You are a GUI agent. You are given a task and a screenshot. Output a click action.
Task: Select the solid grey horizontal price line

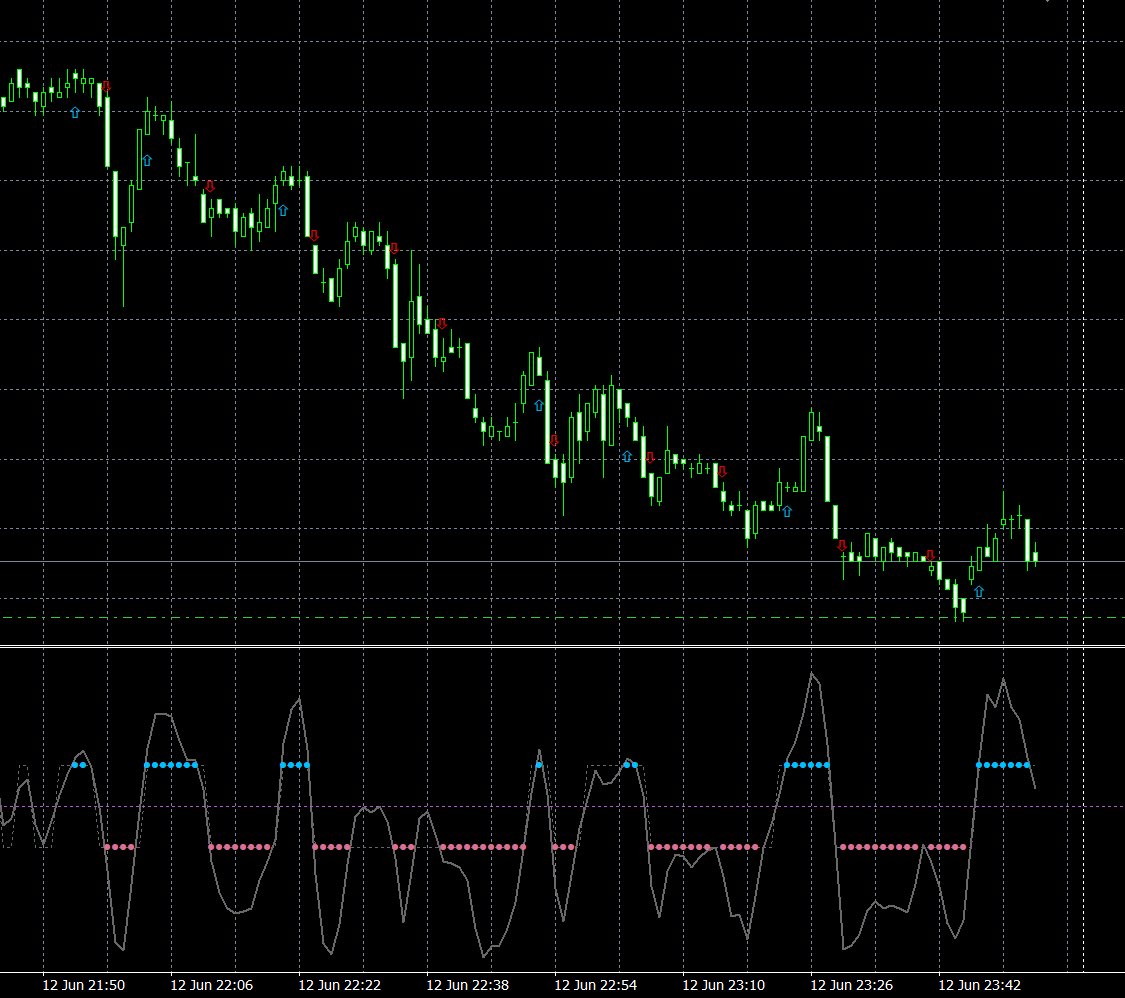[562, 562]
